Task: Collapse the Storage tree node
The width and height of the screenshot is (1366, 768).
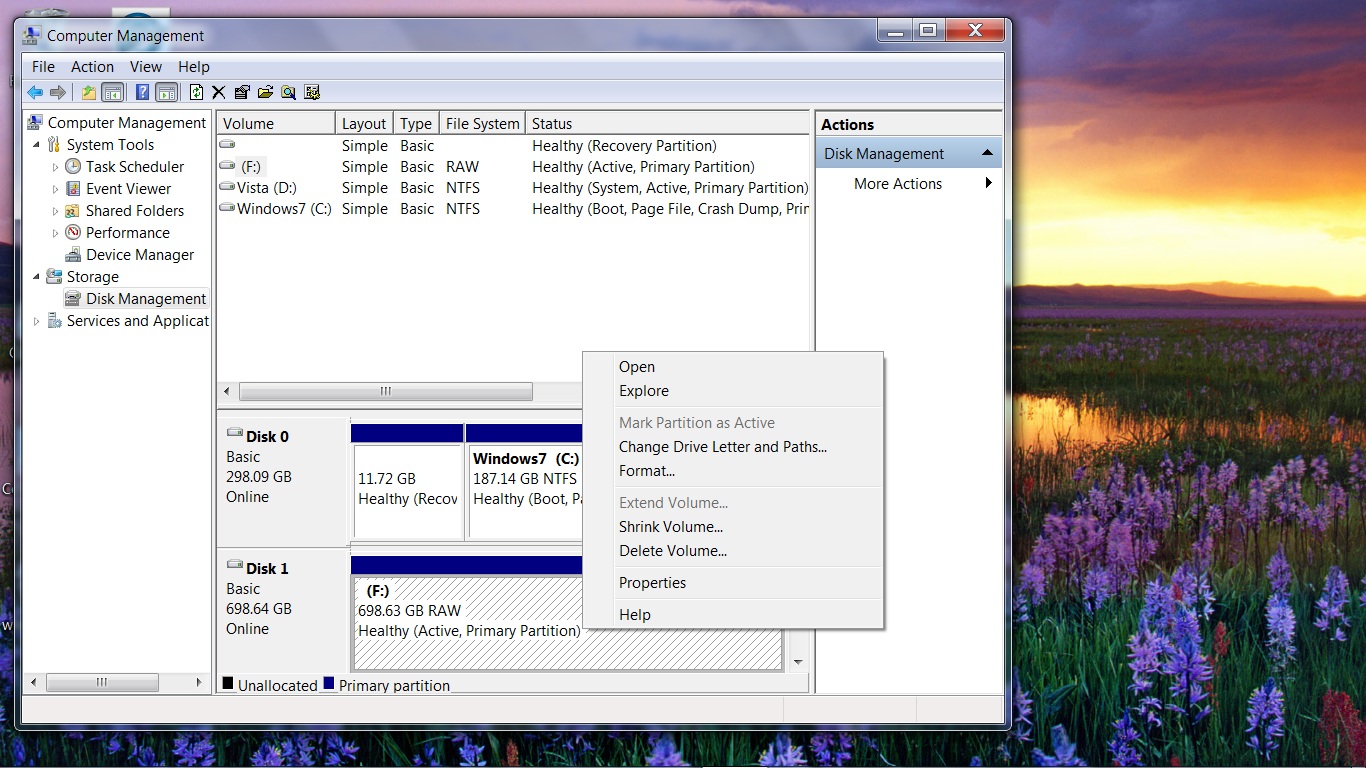Action: pos(37,277)
